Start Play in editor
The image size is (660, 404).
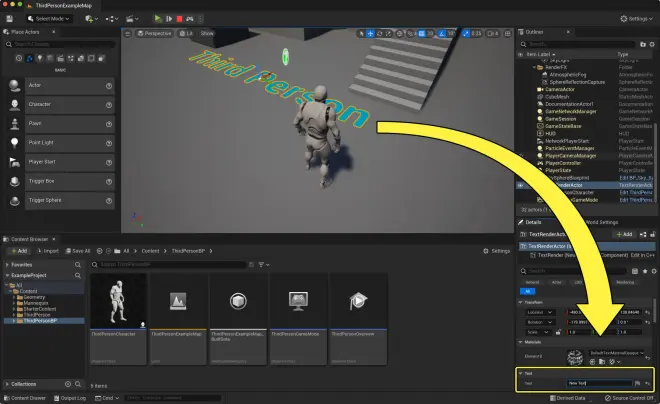(158, 19)
